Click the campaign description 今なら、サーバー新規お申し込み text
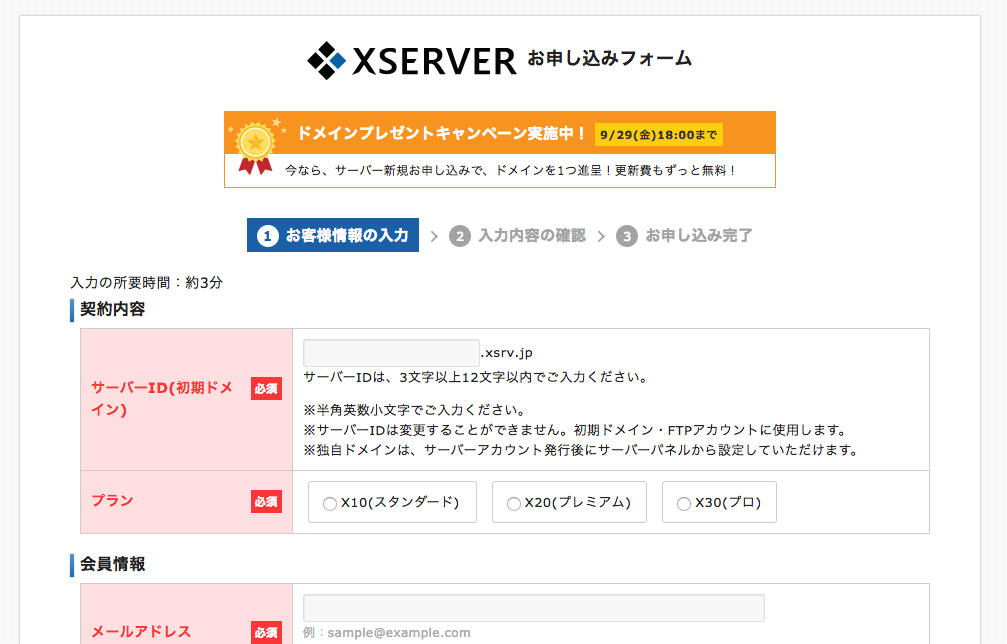Image resolution: width=1007 pixels, height=644 pixels. 511,170
